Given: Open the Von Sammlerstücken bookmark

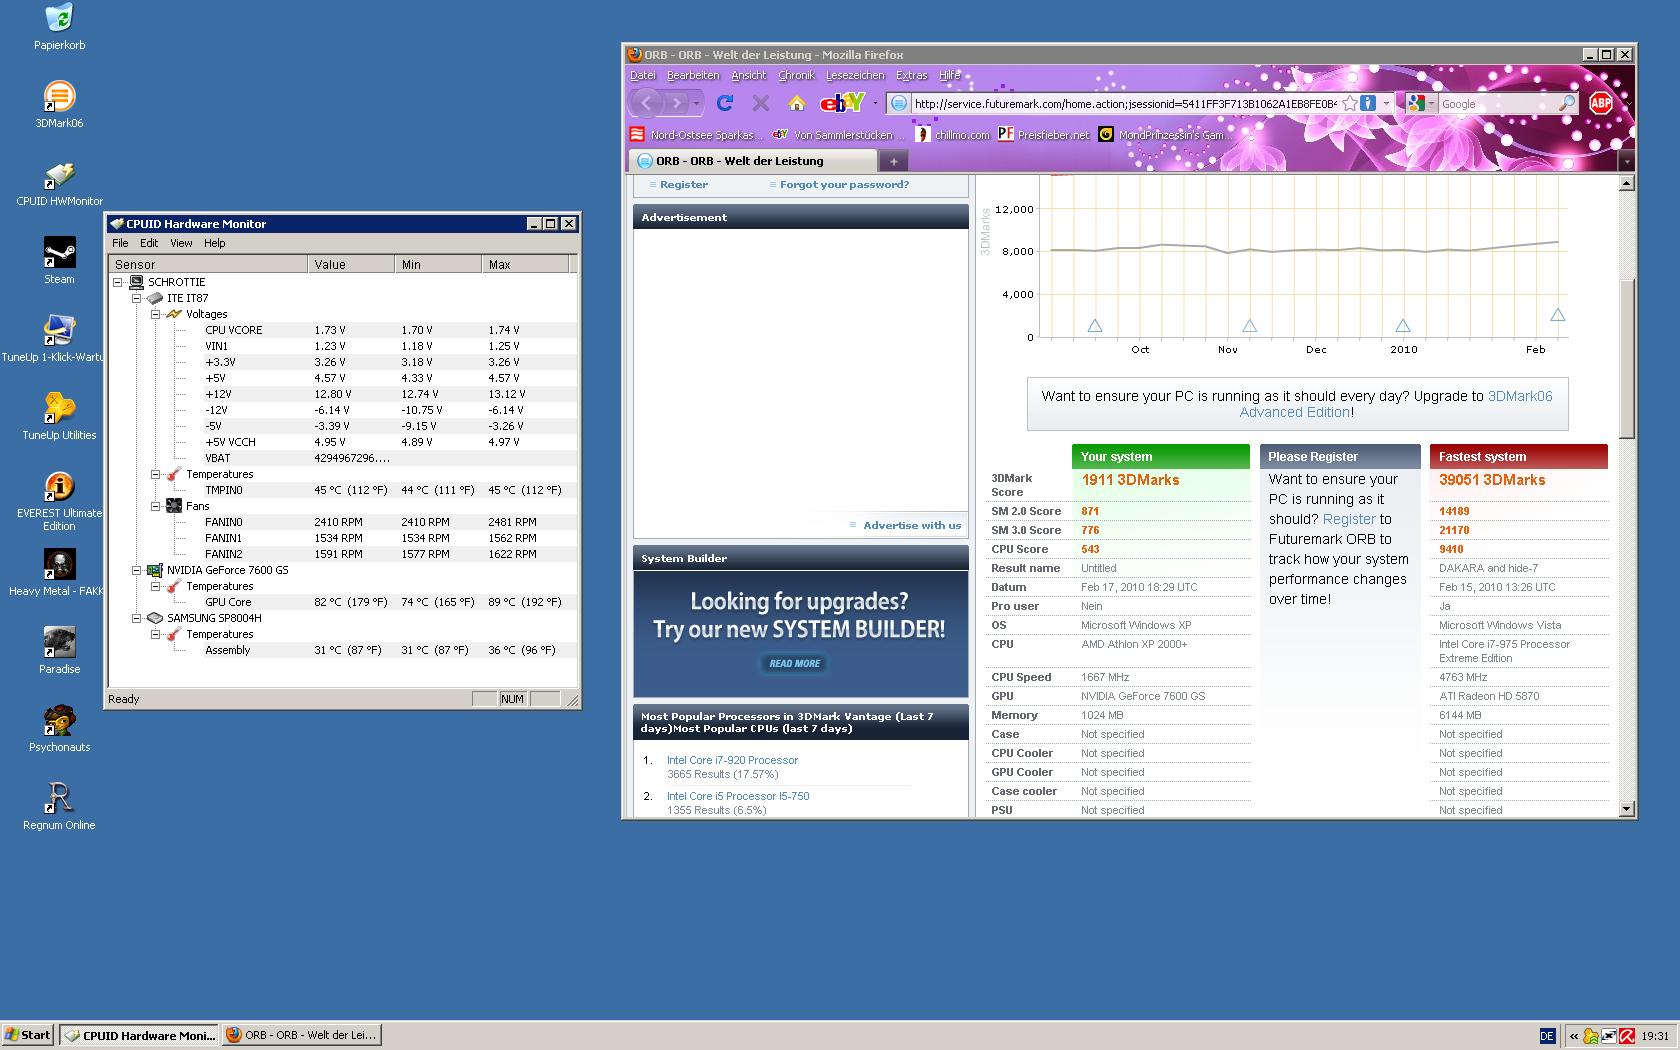Looking at the screenshot, I should click(838, 135).
